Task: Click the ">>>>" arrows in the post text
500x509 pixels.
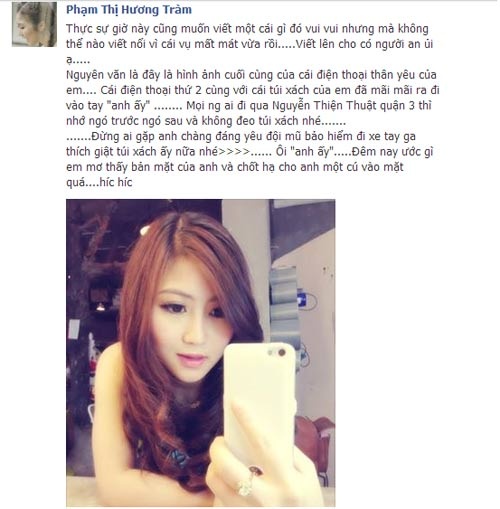Action: tap(234, 152)
